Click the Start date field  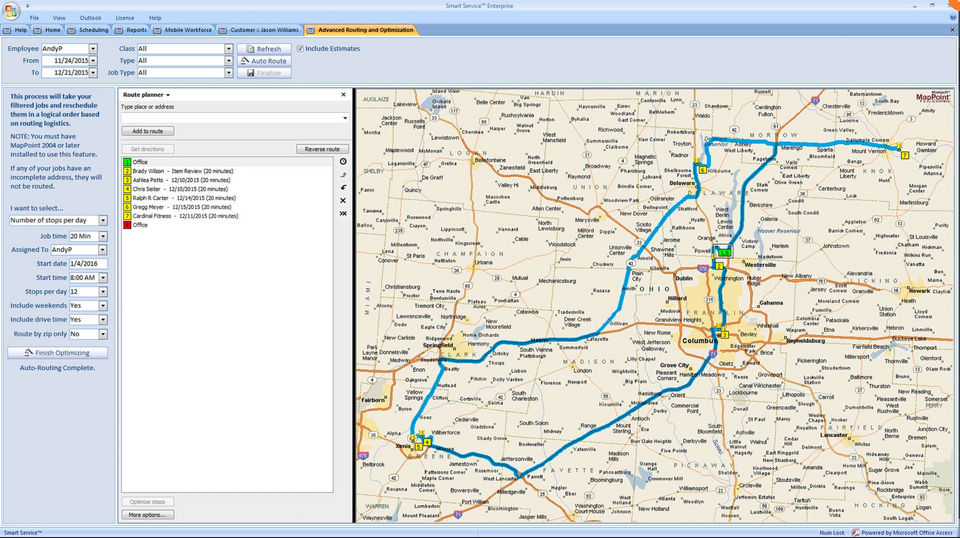(88, 264)
